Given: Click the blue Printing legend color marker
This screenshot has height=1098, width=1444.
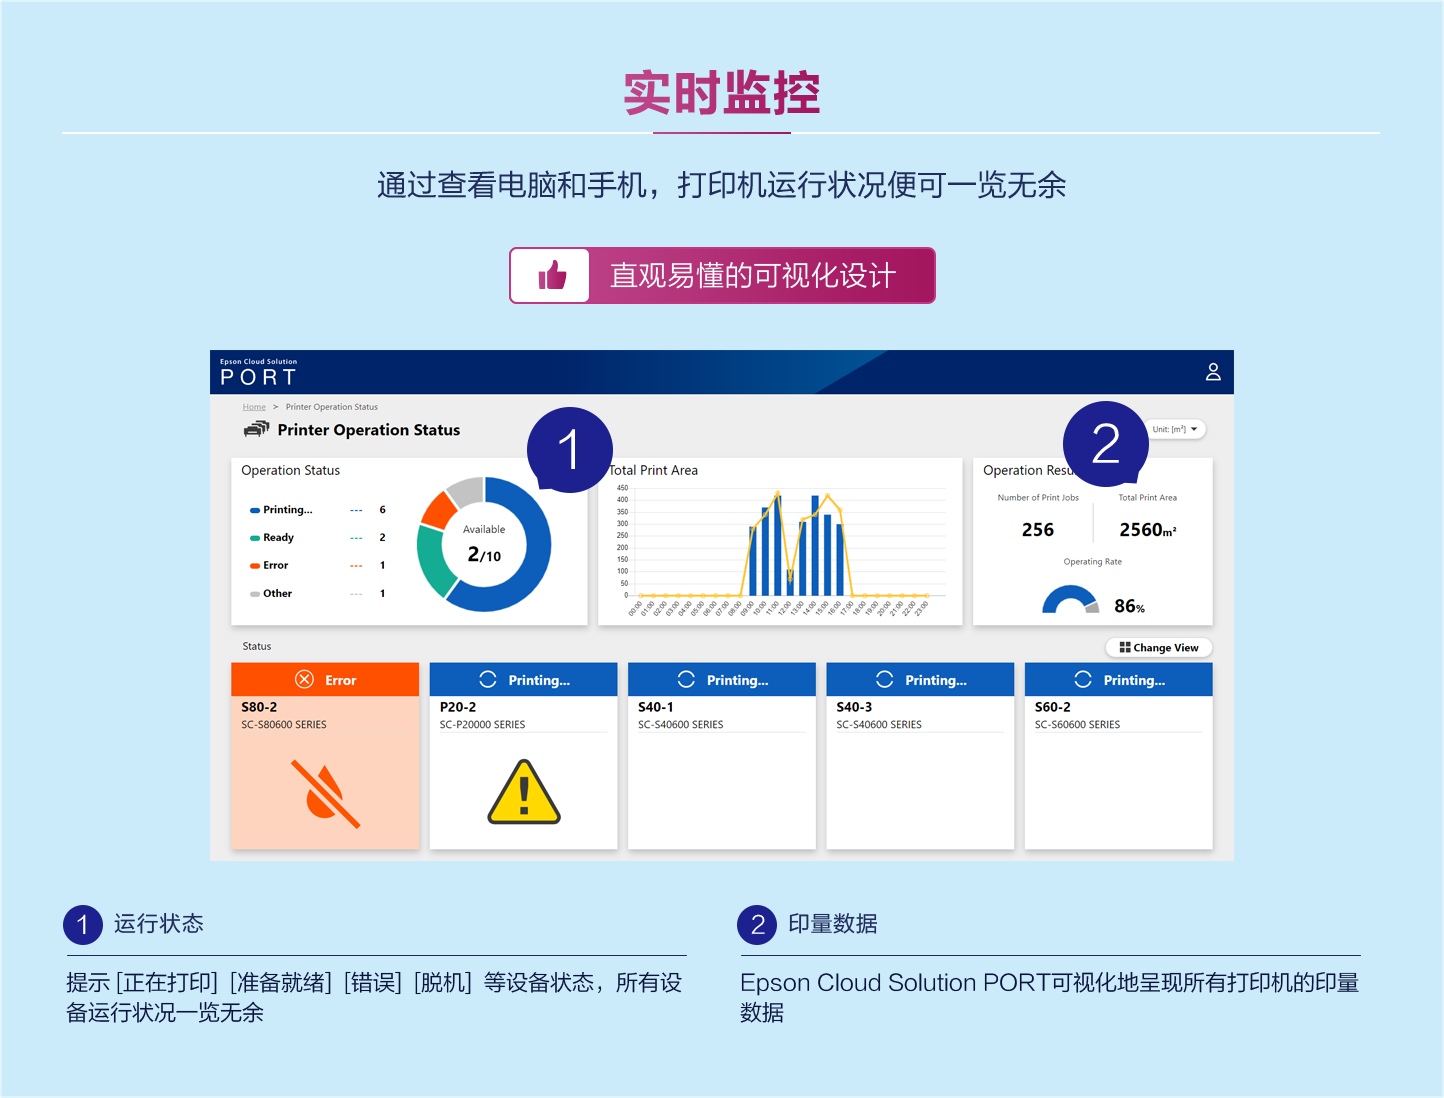Looking at the screenshot, I should tap(255, 510).
